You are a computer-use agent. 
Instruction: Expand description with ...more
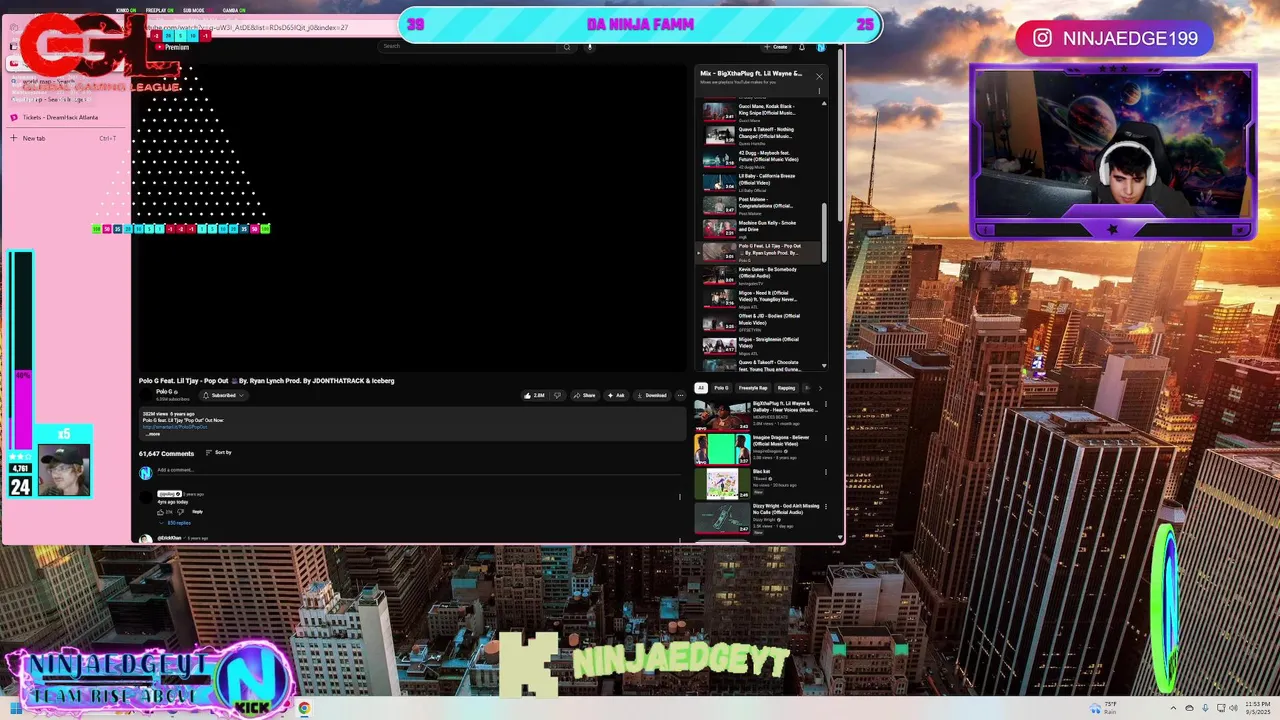point(152,434)
